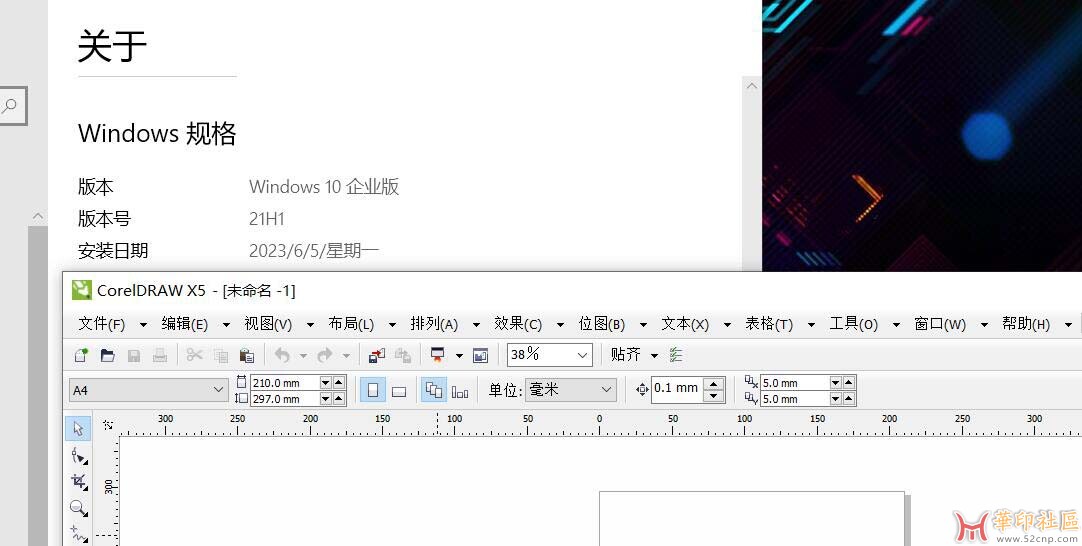Click the Settings About scrollbar up arrow
This screenshot has height=546, width=1082.
pos(752,86)
